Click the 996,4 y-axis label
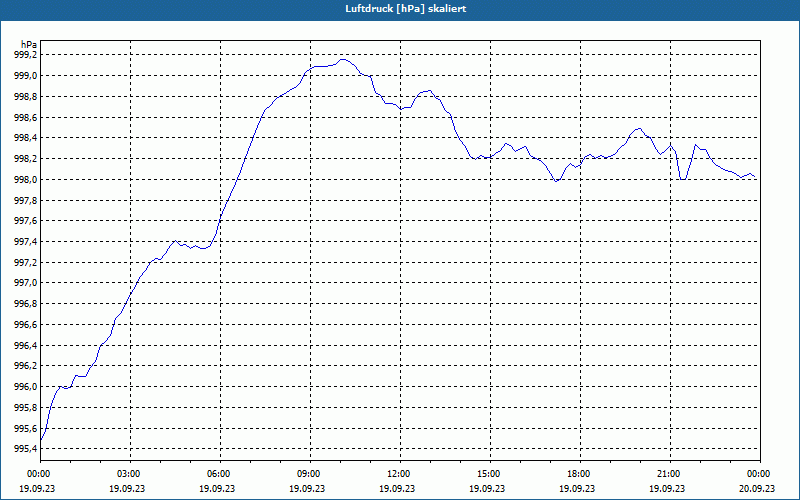800x500 pixels. 25,345
